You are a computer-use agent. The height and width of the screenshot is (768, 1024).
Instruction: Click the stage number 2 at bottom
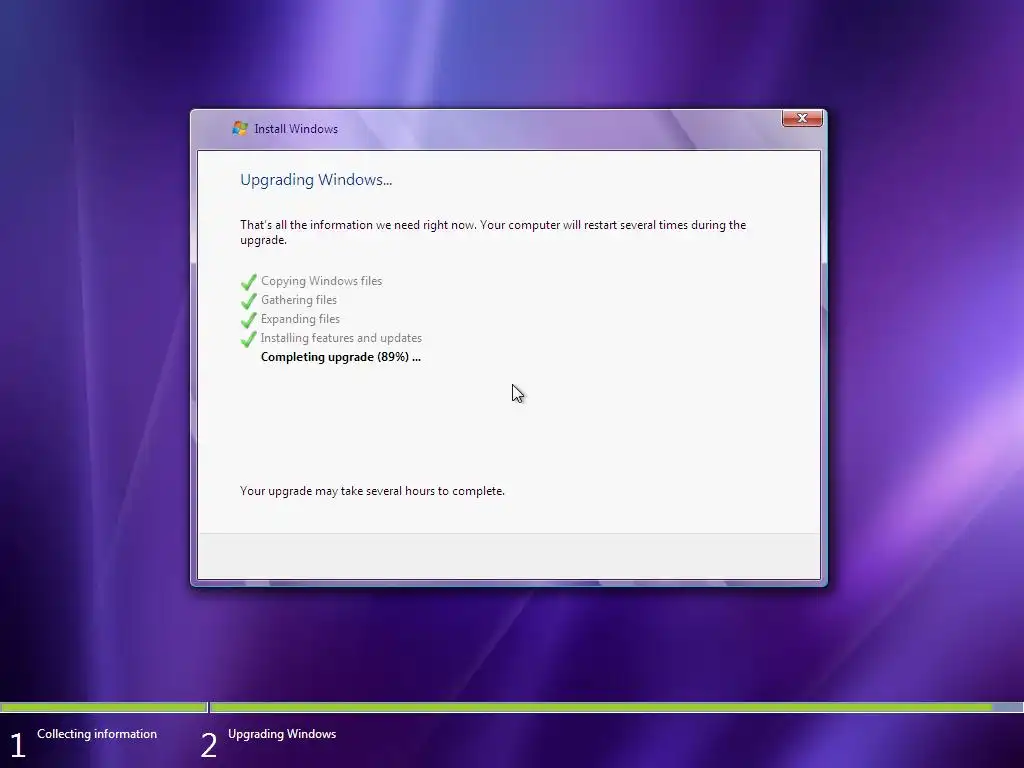tap(208, 745)
